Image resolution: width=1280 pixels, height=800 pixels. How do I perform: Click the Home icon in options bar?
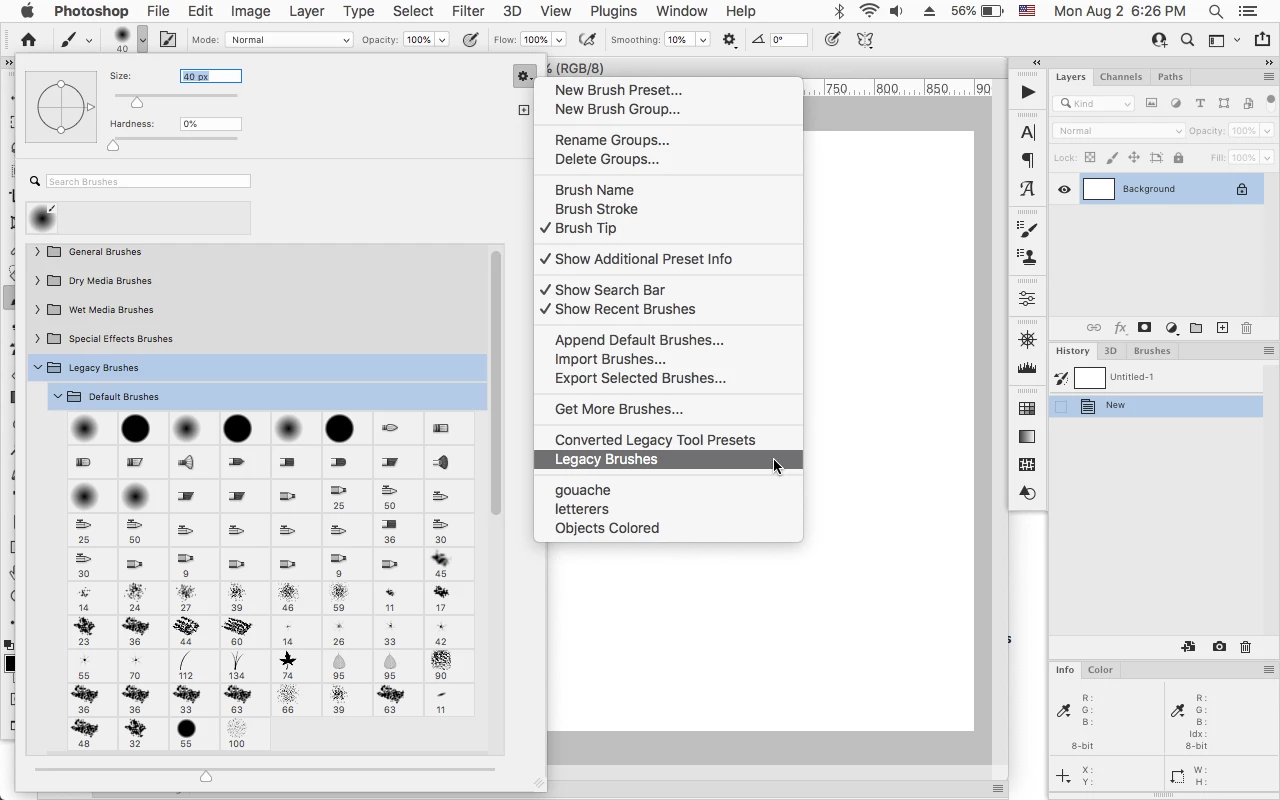[28, 40]
